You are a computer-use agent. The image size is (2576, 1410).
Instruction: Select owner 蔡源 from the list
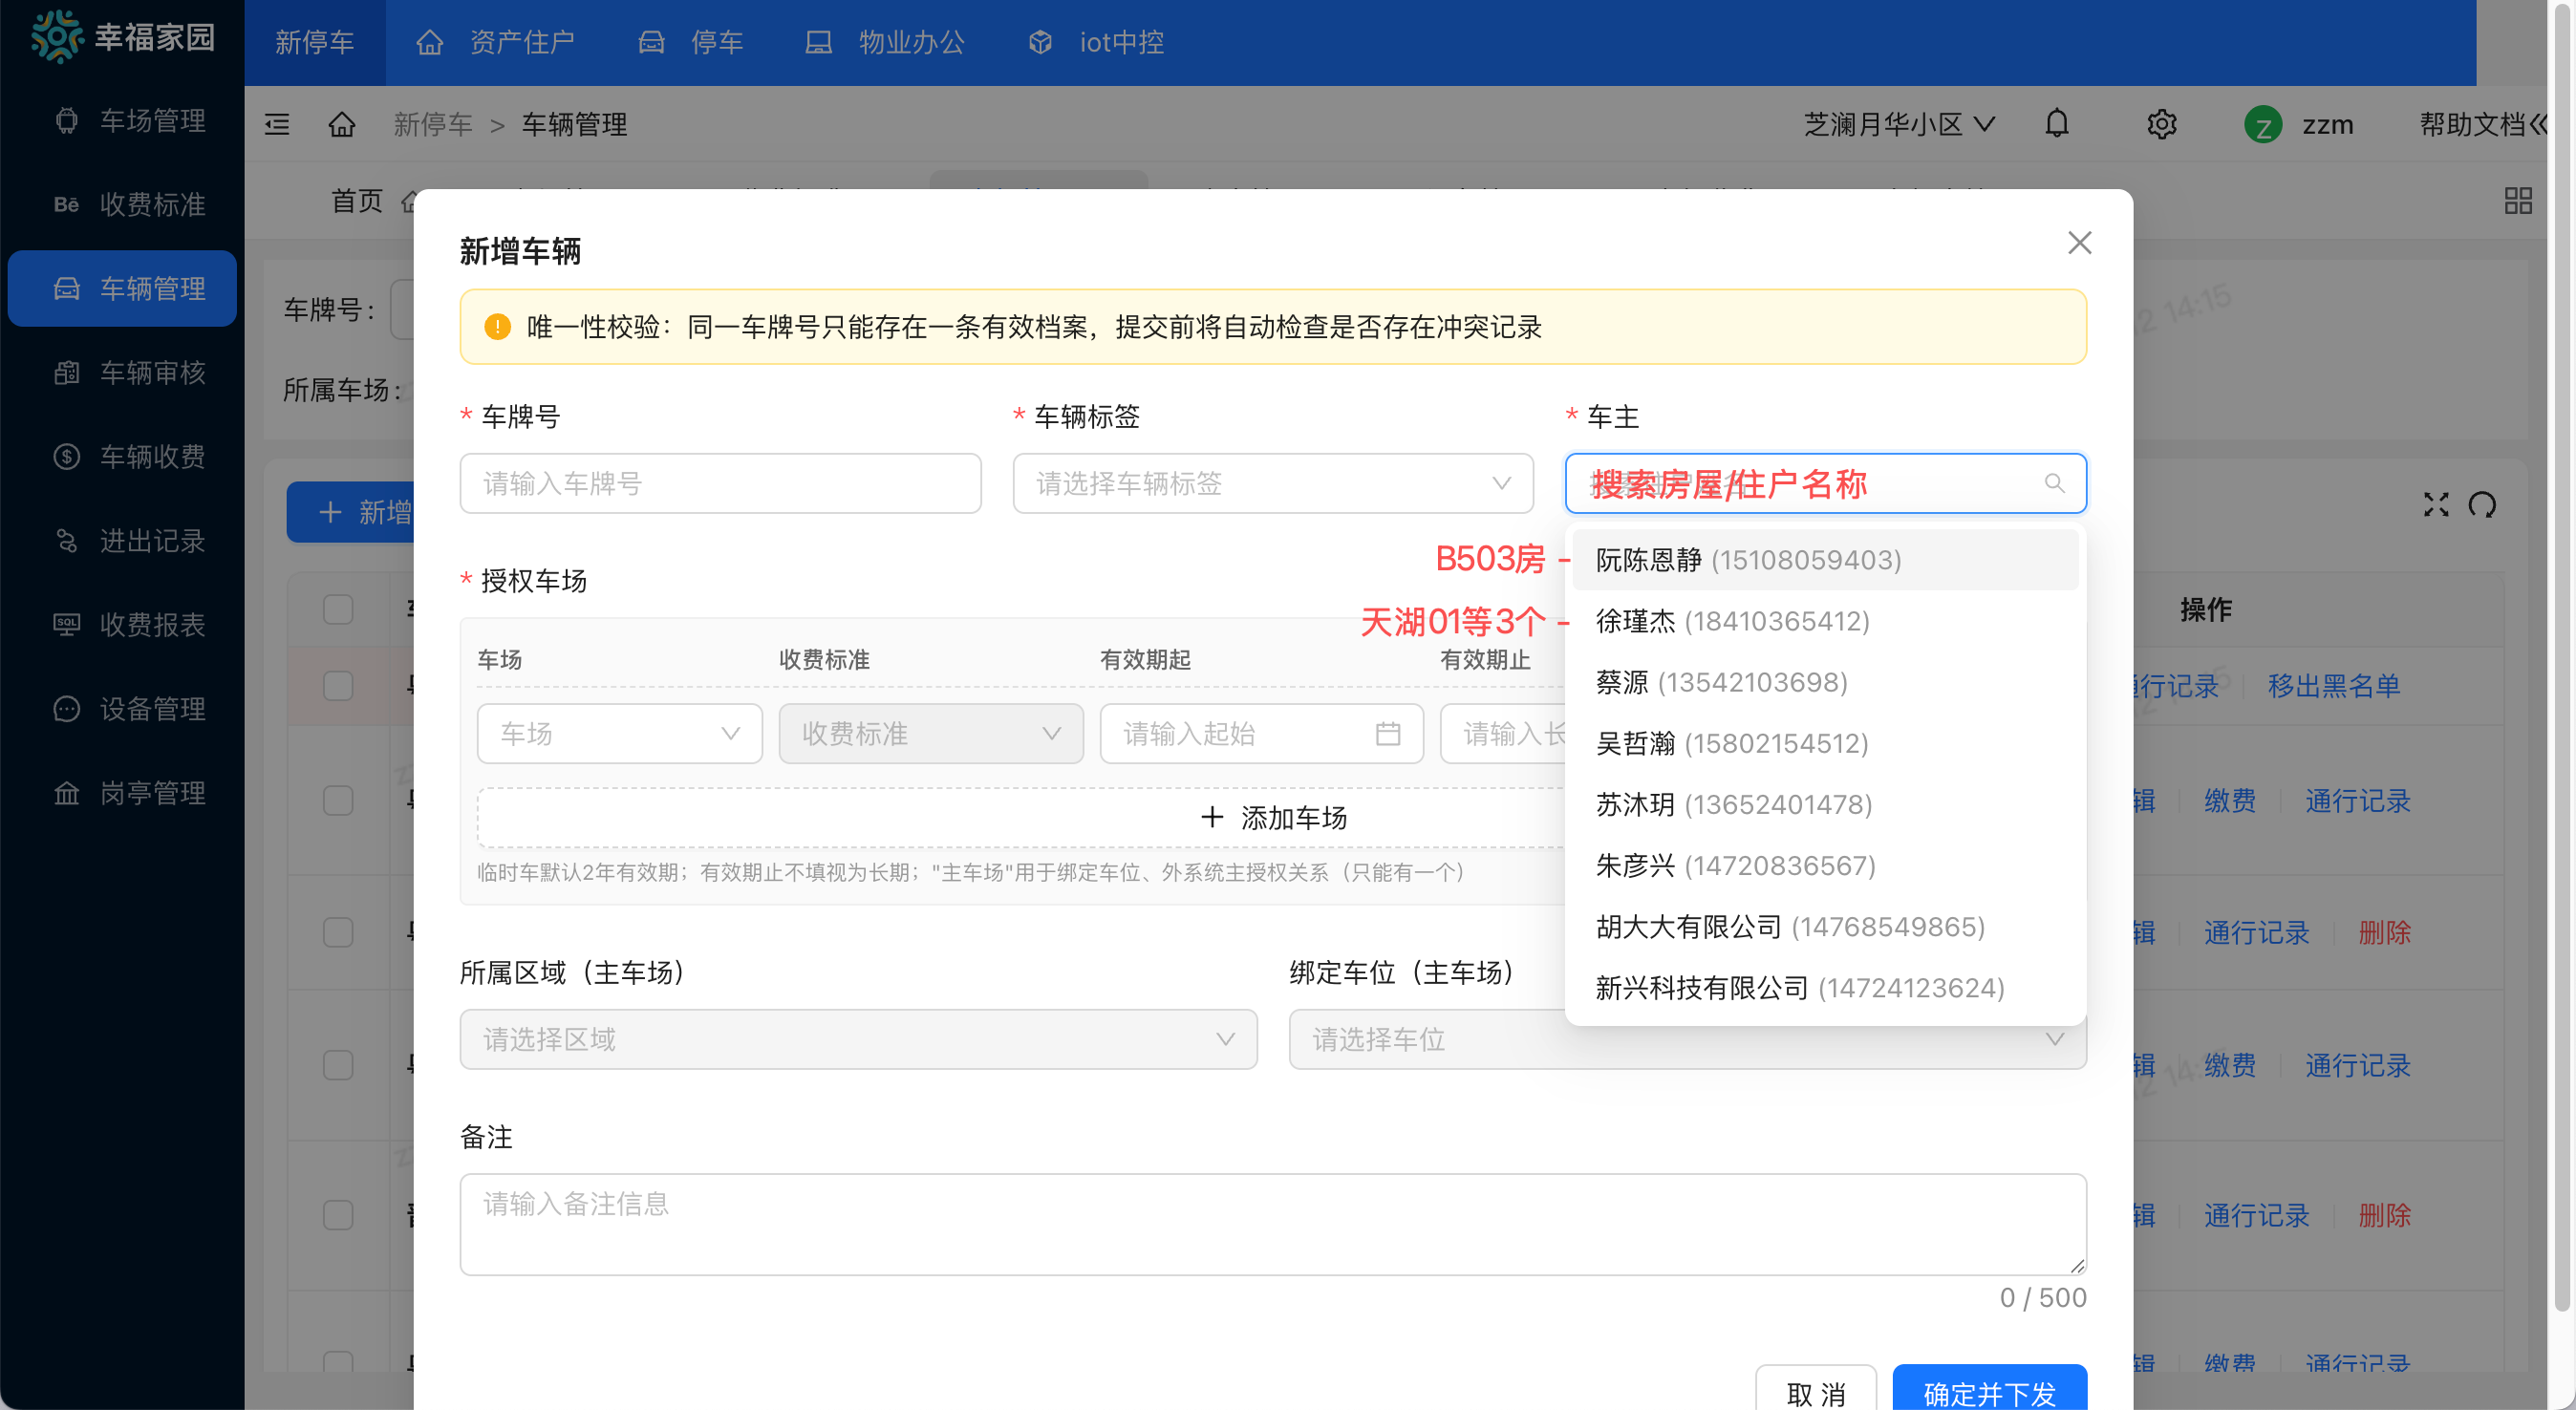tap(1825, 682)
